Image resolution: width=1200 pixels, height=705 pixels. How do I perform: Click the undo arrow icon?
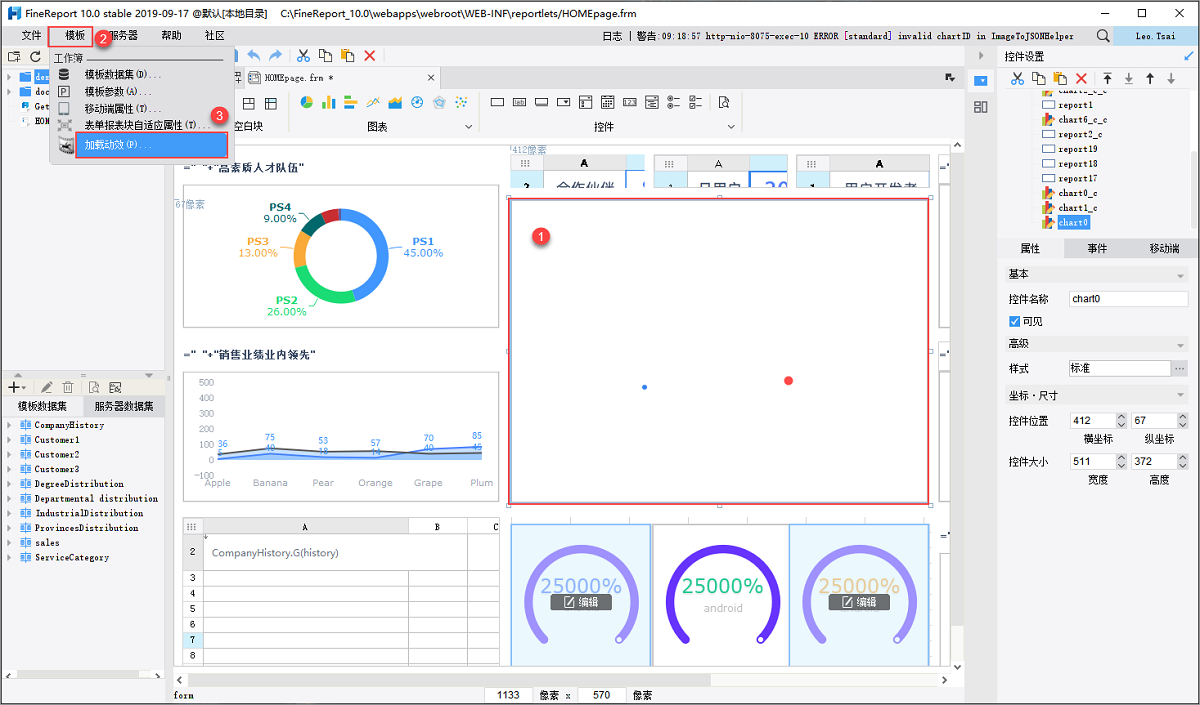(254, 56)
